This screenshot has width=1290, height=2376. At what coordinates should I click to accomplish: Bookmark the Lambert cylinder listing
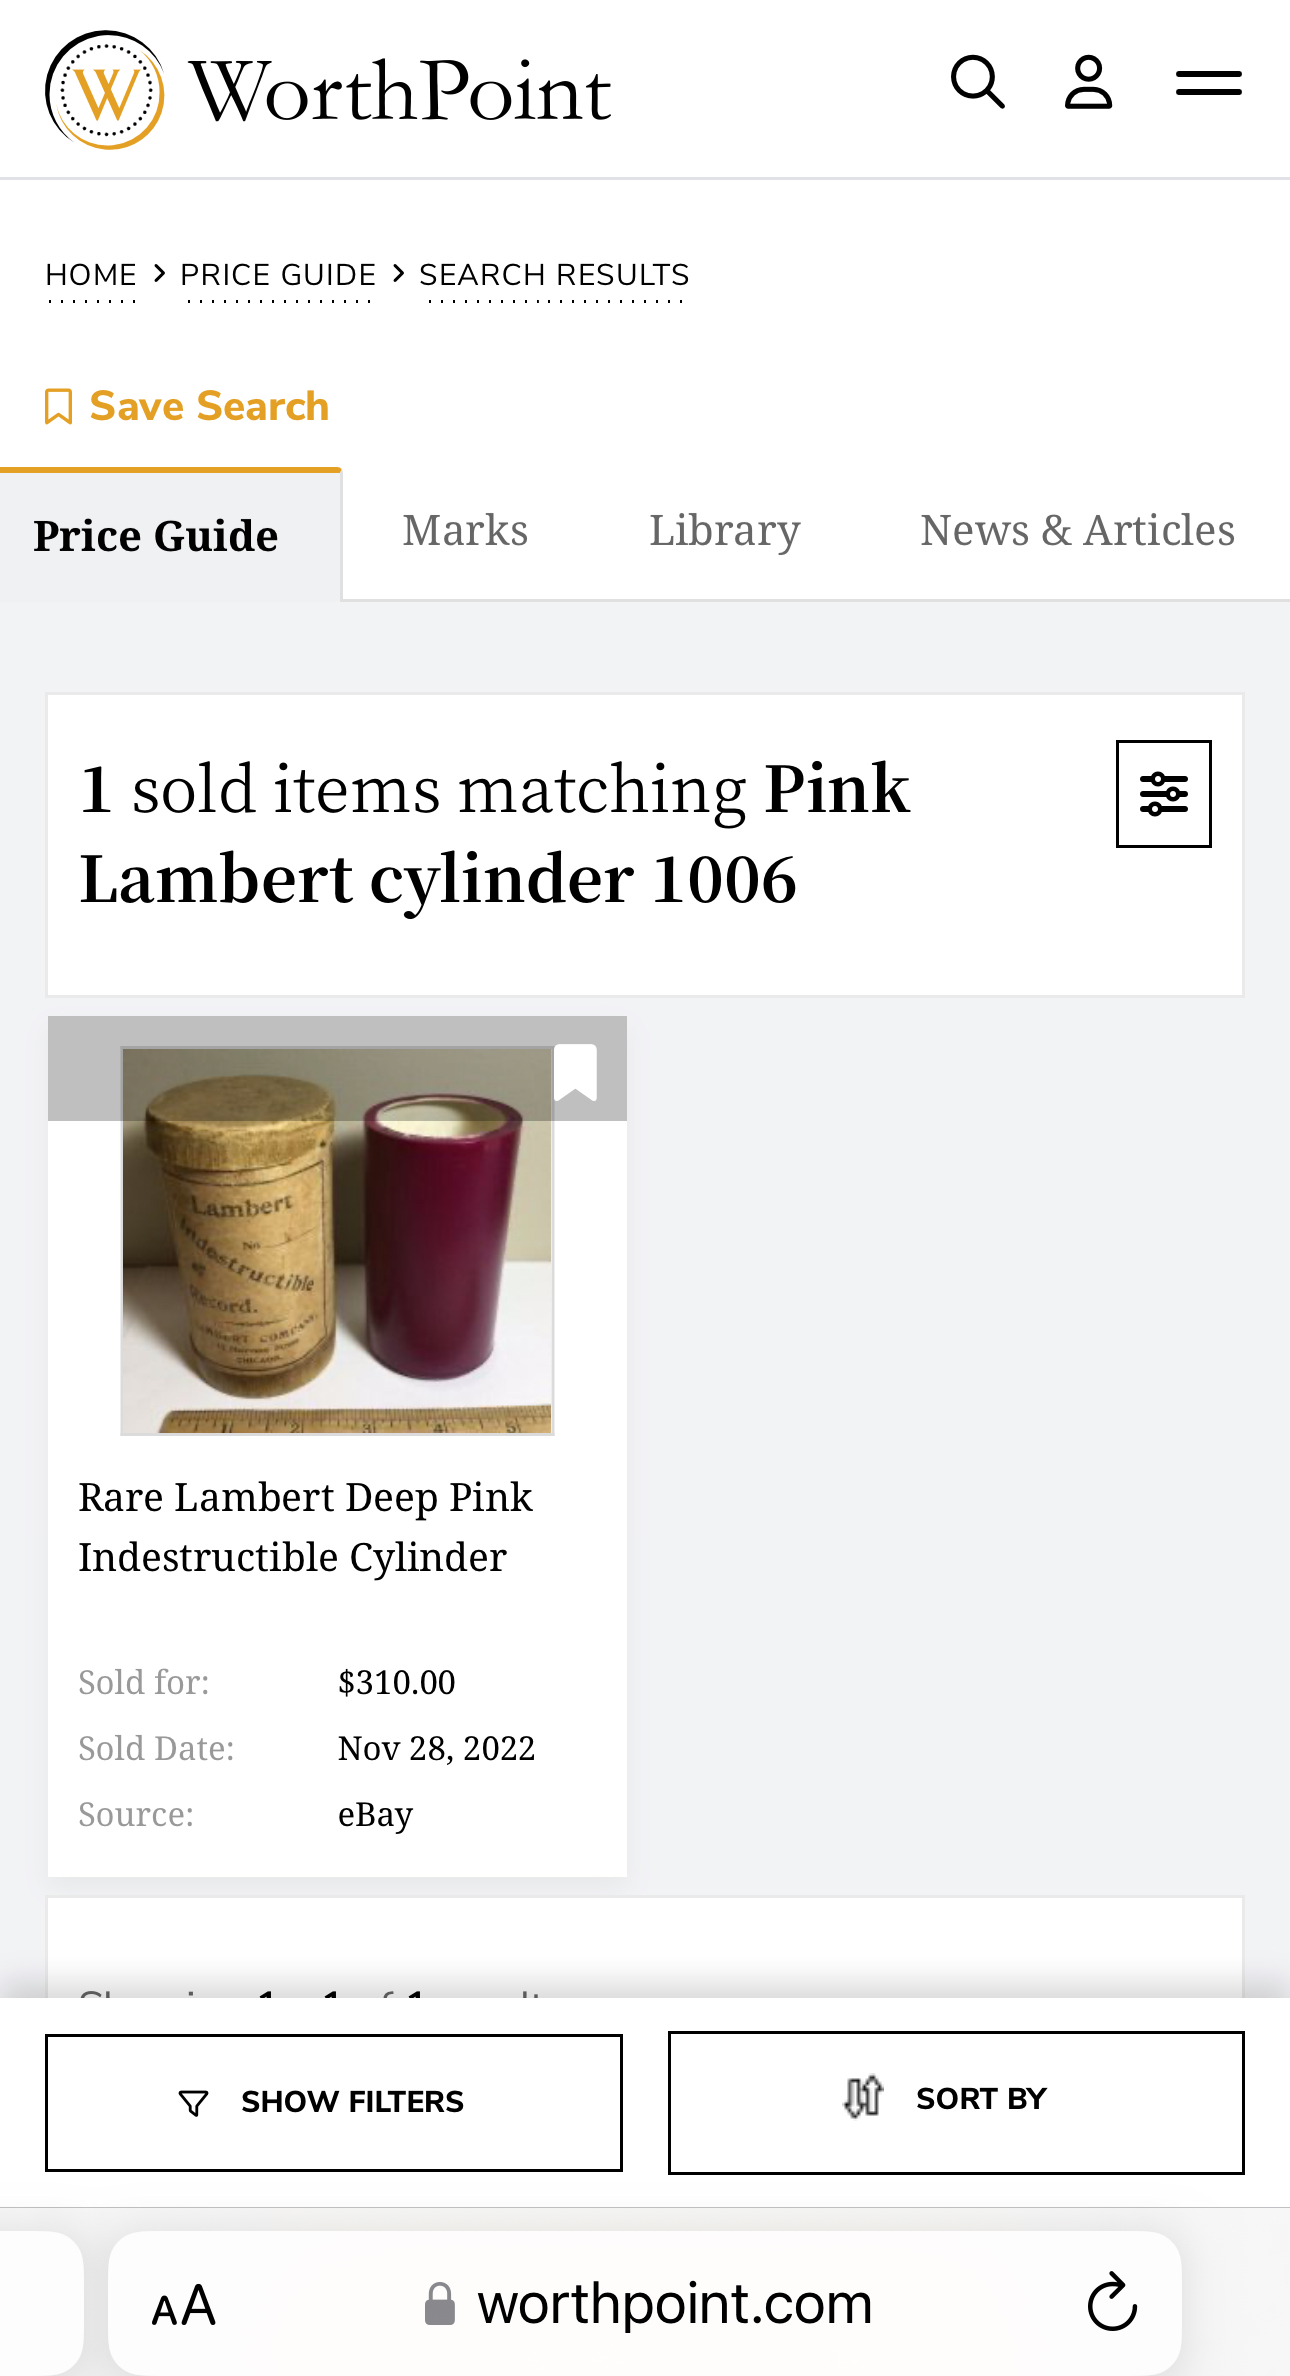click(x=576, y=1072)
